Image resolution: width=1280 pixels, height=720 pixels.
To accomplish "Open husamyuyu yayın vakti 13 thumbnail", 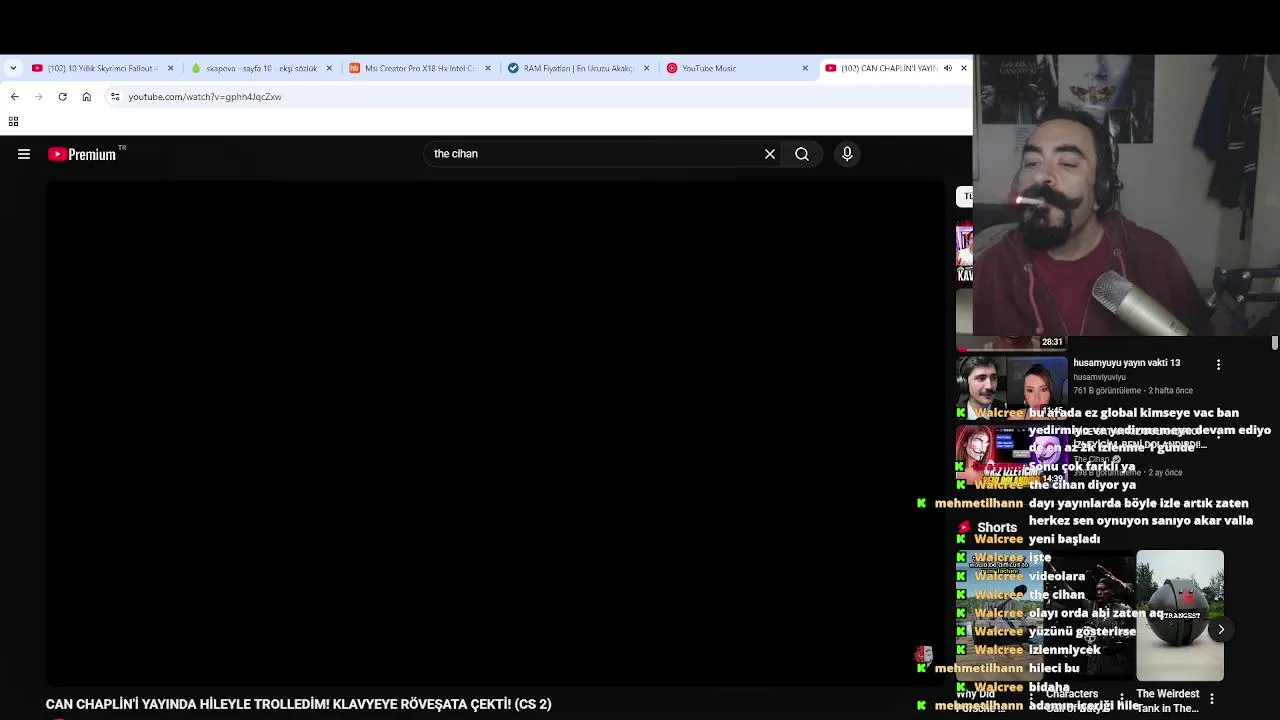I will [1011, 387].
